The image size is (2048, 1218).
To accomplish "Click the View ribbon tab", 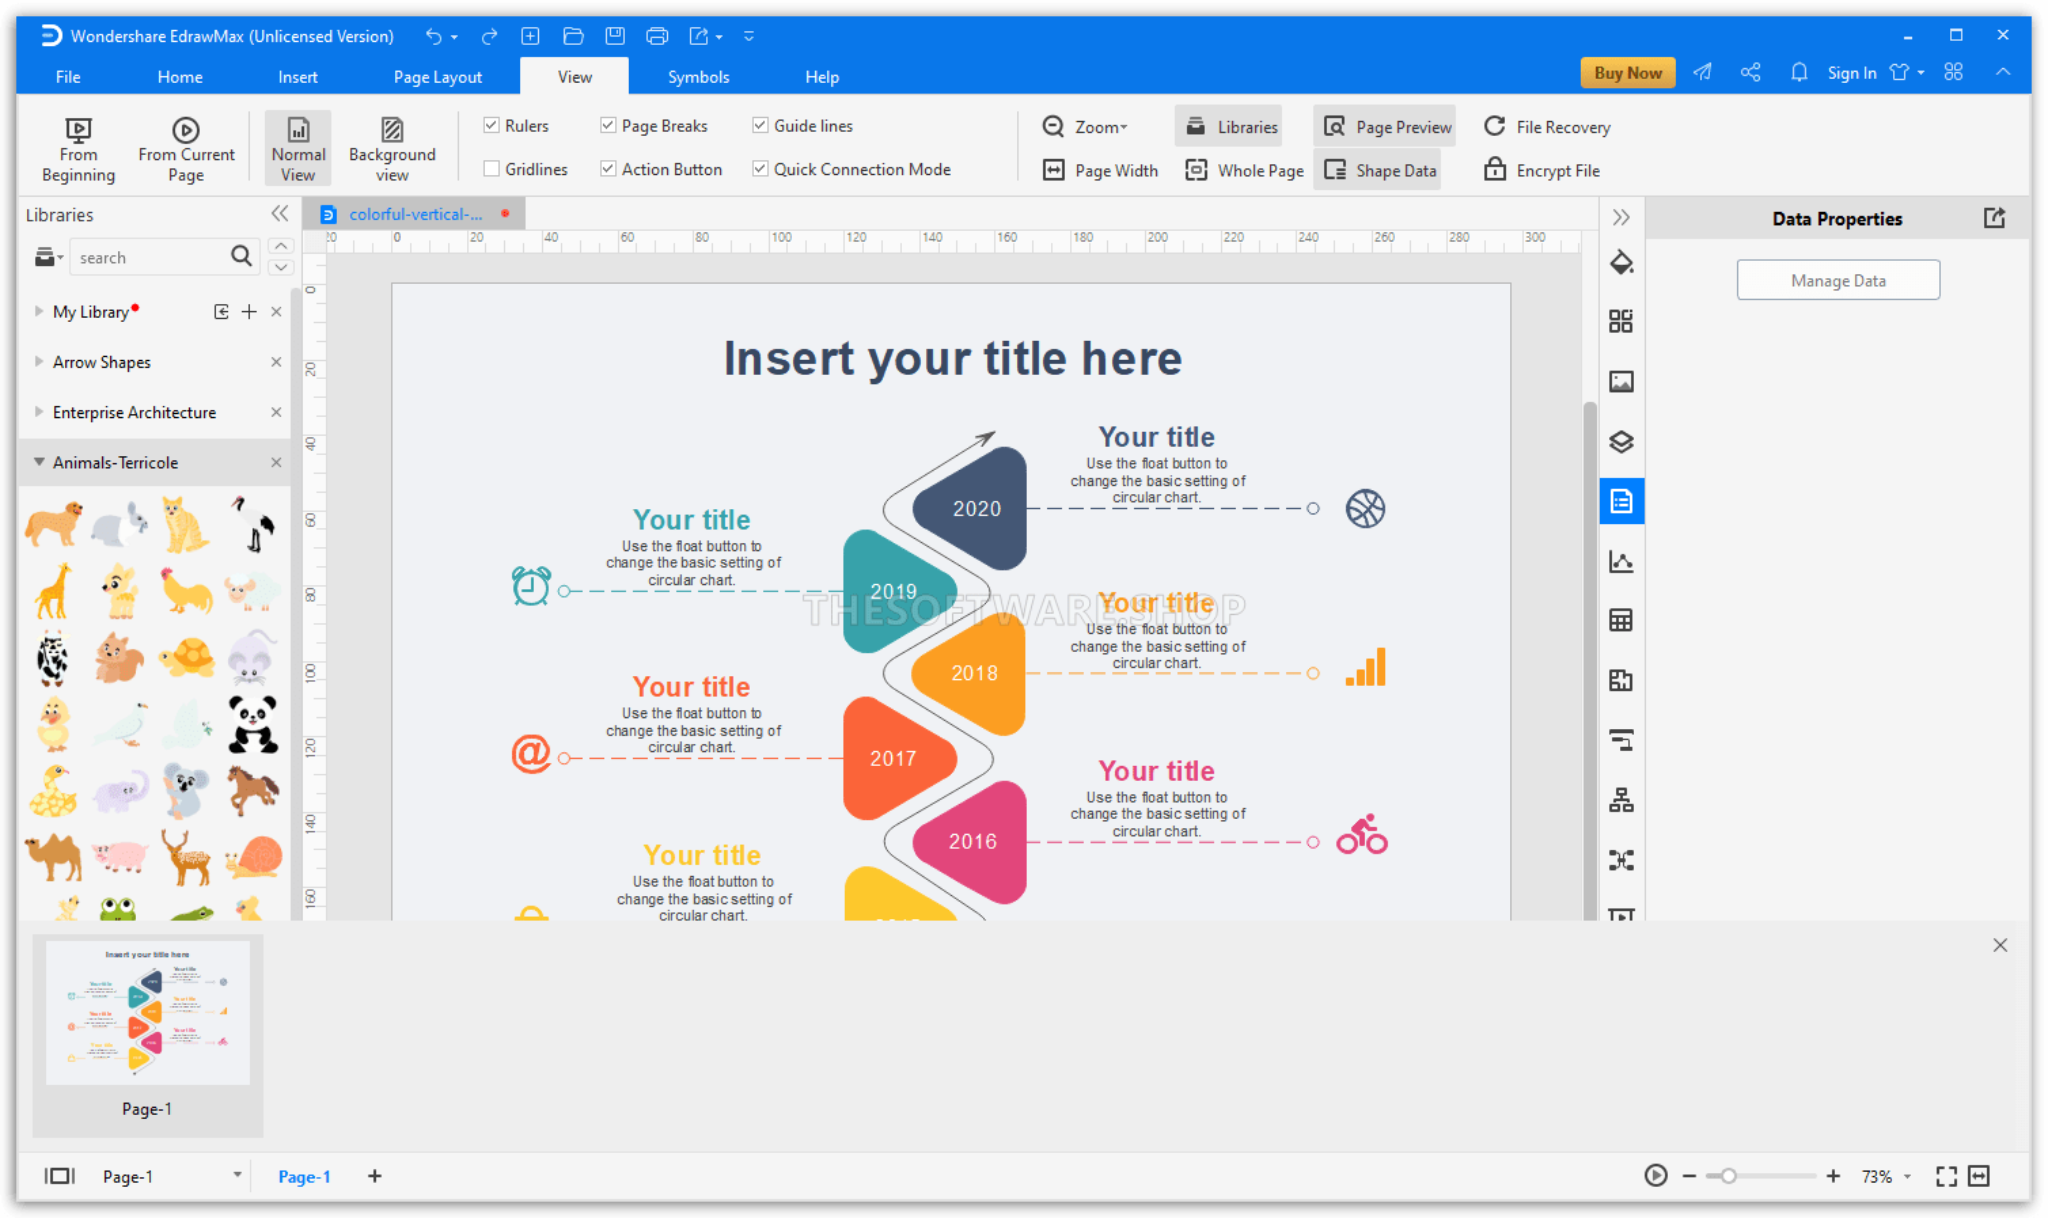I will pyautogui.click(x=573, y=77).
